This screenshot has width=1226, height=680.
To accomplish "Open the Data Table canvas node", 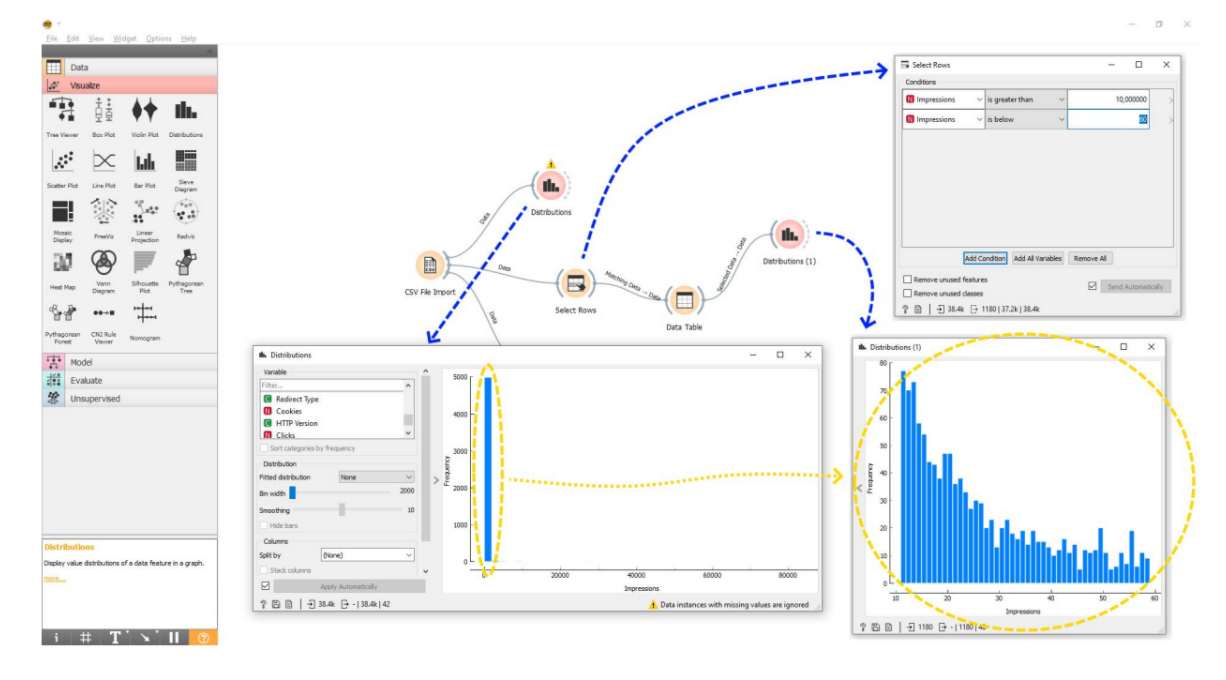I will 684,299.
